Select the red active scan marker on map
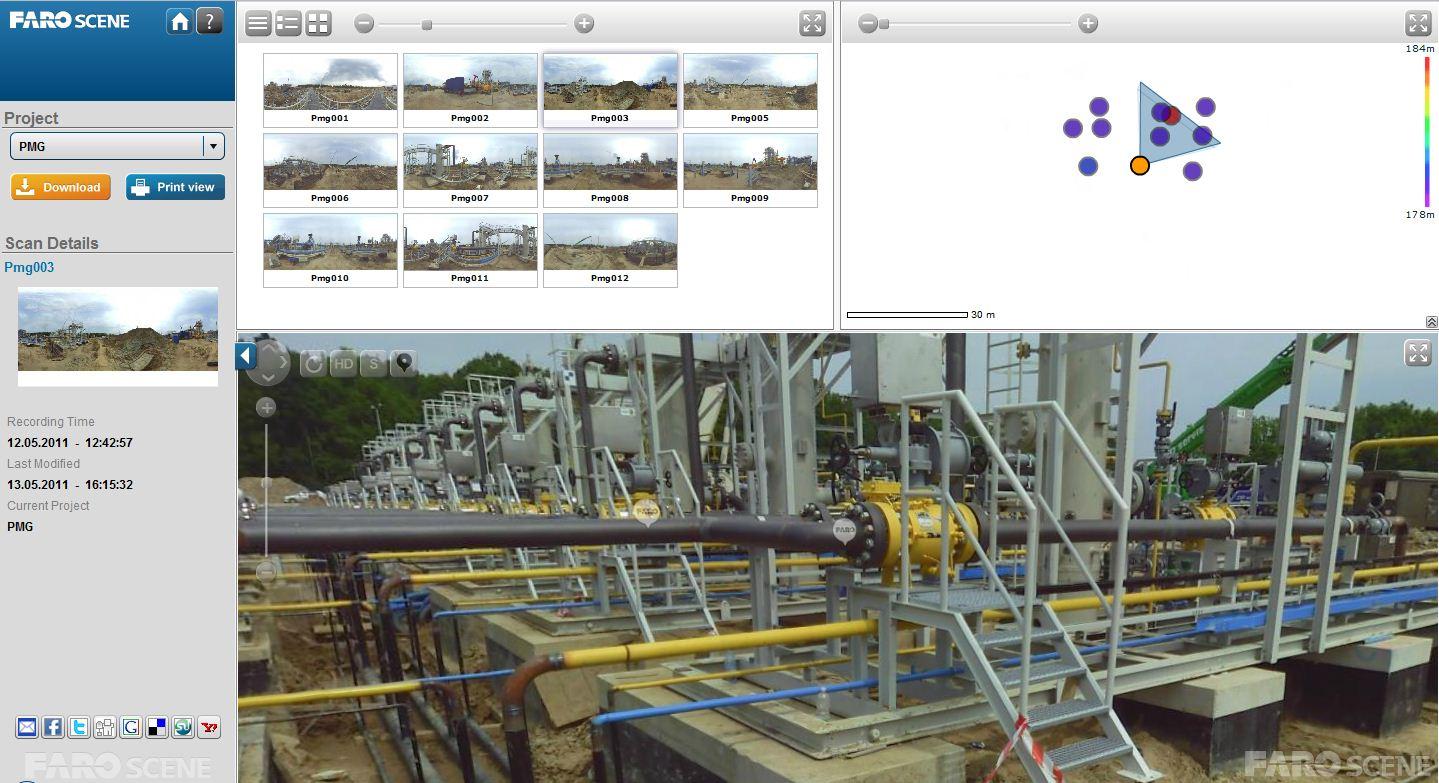Screen dimensions: 1439x783 (1172, 116)
